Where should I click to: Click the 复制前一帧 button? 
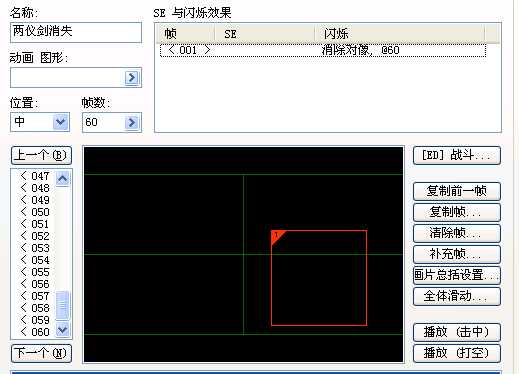(457, 191)
